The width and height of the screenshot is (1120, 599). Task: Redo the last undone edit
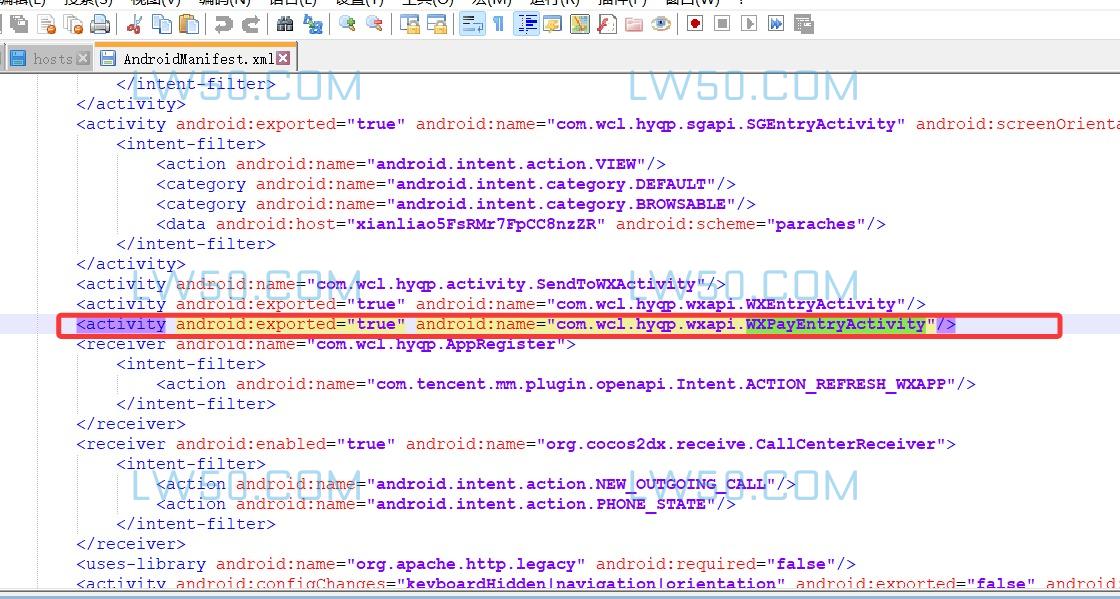[250, 24]
